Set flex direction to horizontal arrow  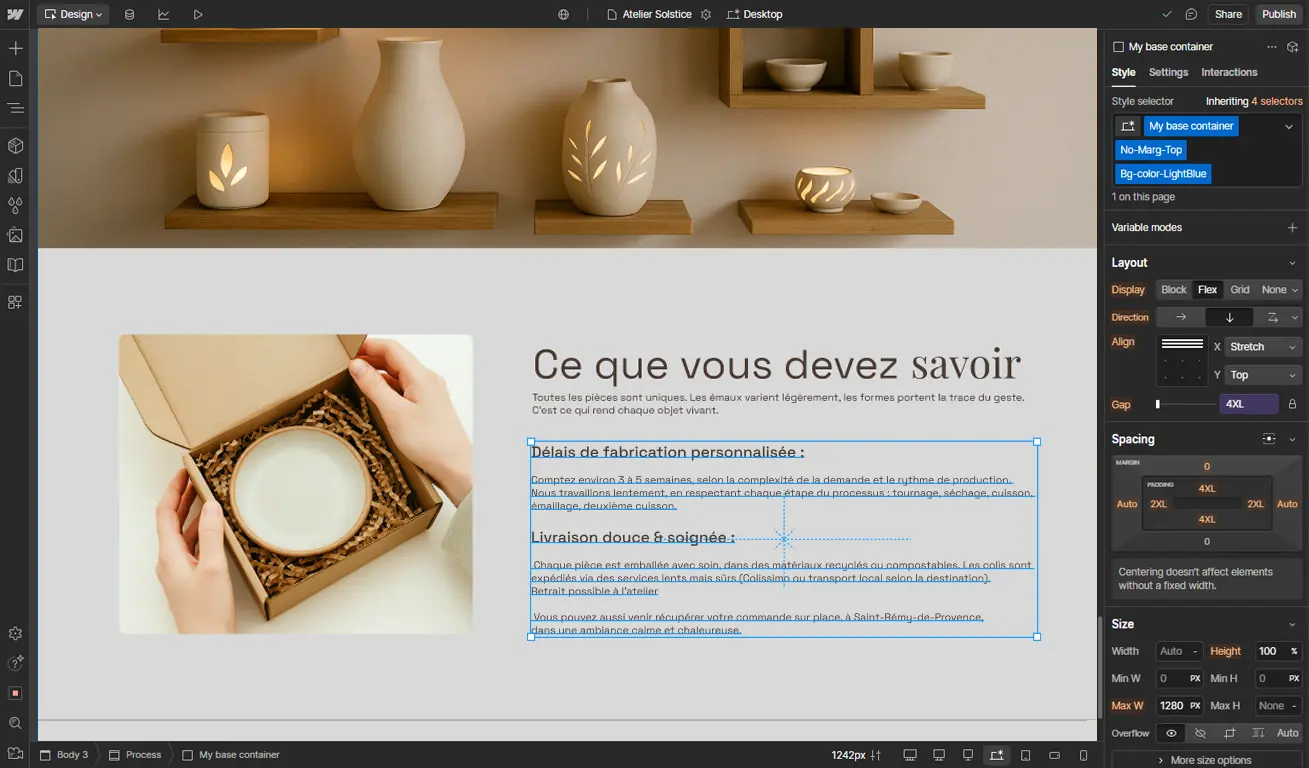click(x=1181, y=317)
